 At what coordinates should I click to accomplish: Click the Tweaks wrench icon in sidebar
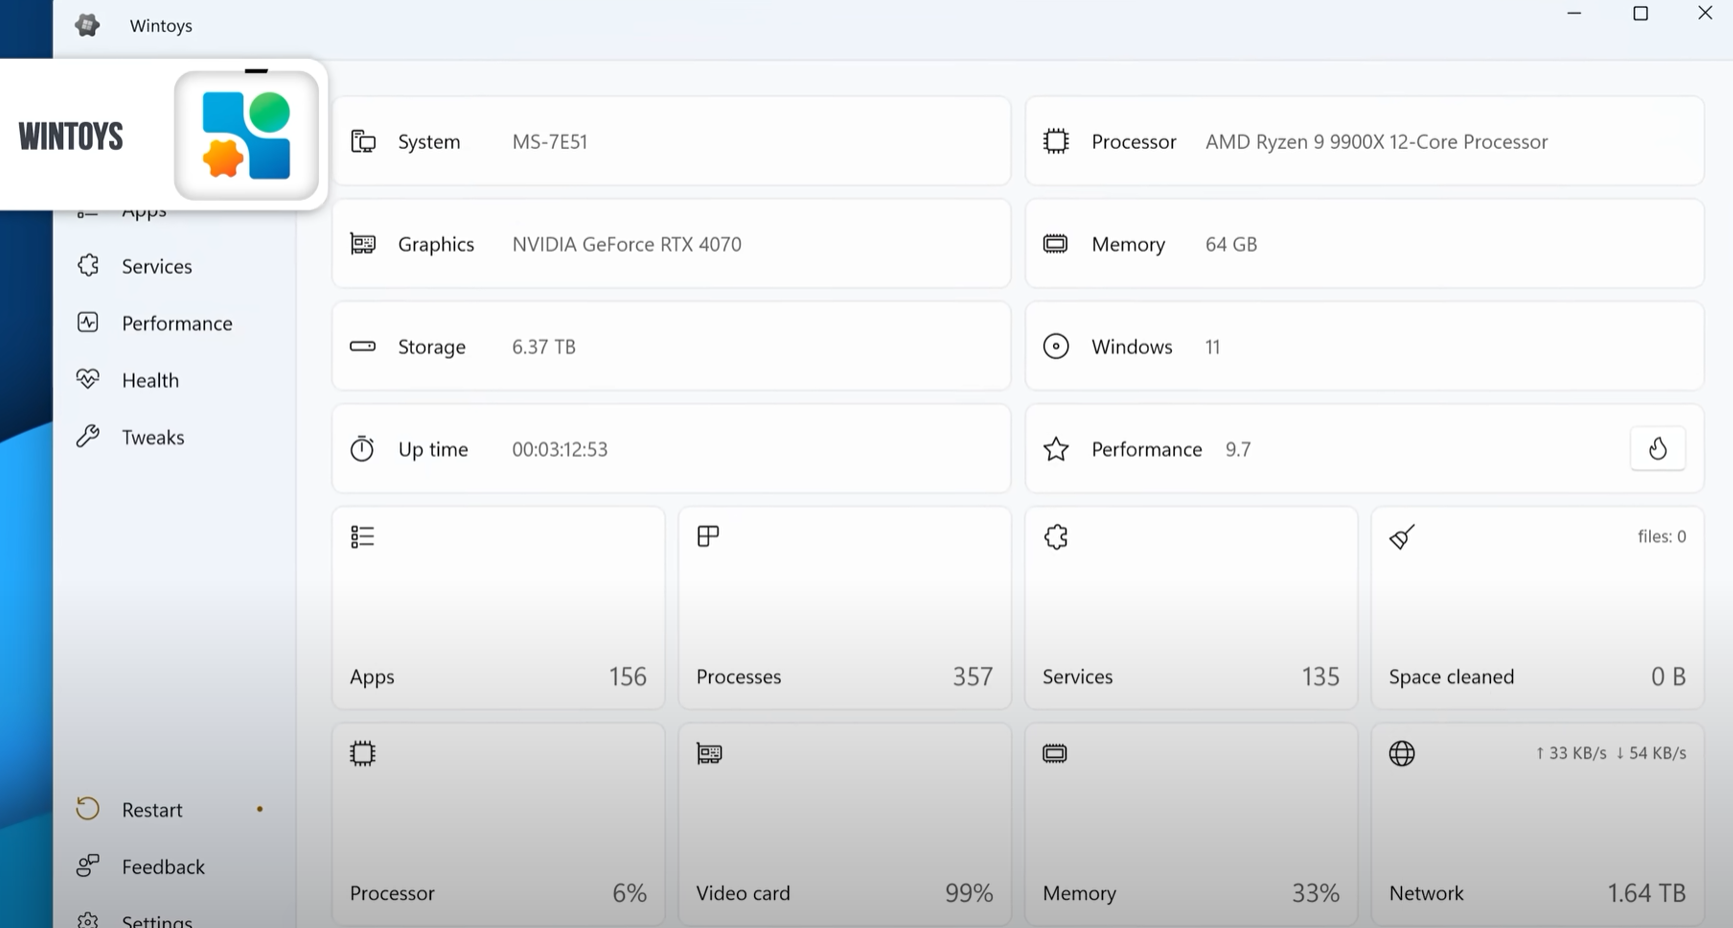pyautogui.click(x=88, y=437)
